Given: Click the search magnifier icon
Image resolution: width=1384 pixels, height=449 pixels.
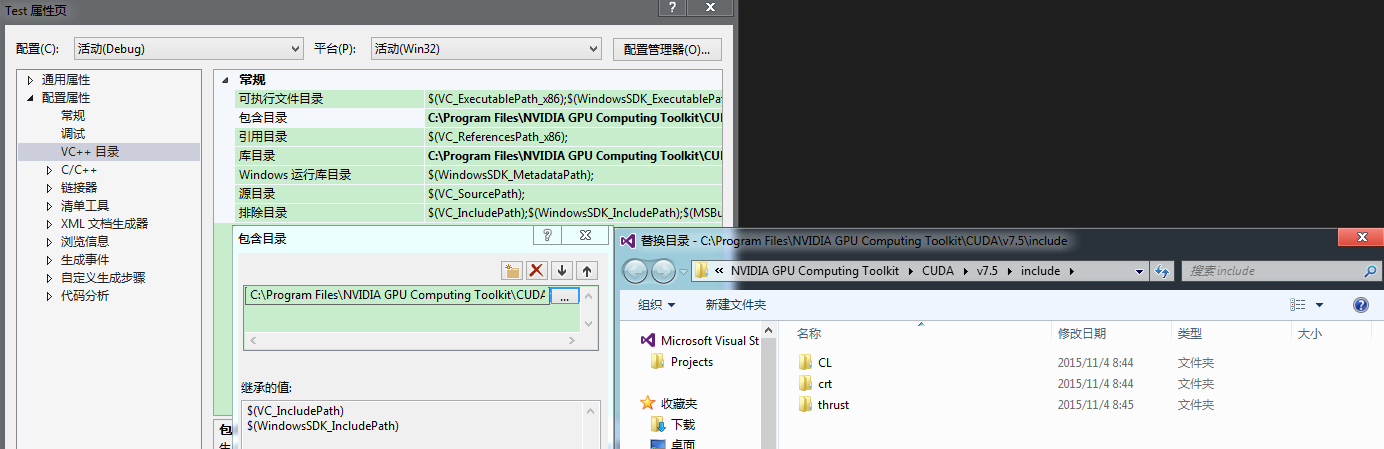Looking at the screenshot, I should click(x=1370, y=271).
